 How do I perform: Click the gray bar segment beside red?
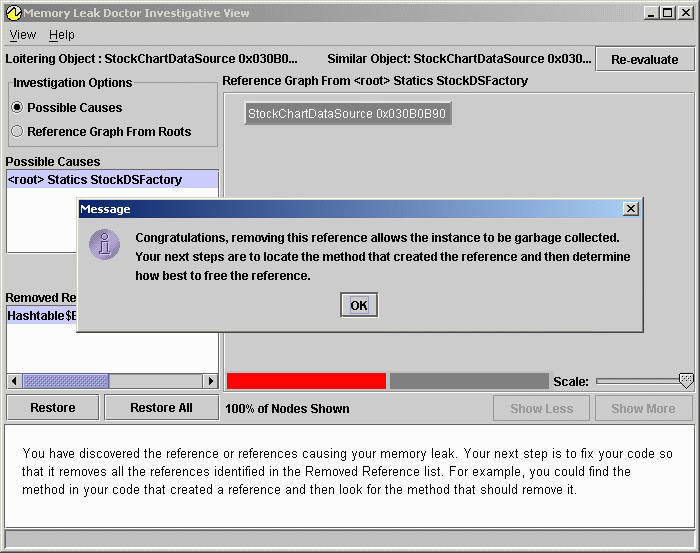point(468,381)
